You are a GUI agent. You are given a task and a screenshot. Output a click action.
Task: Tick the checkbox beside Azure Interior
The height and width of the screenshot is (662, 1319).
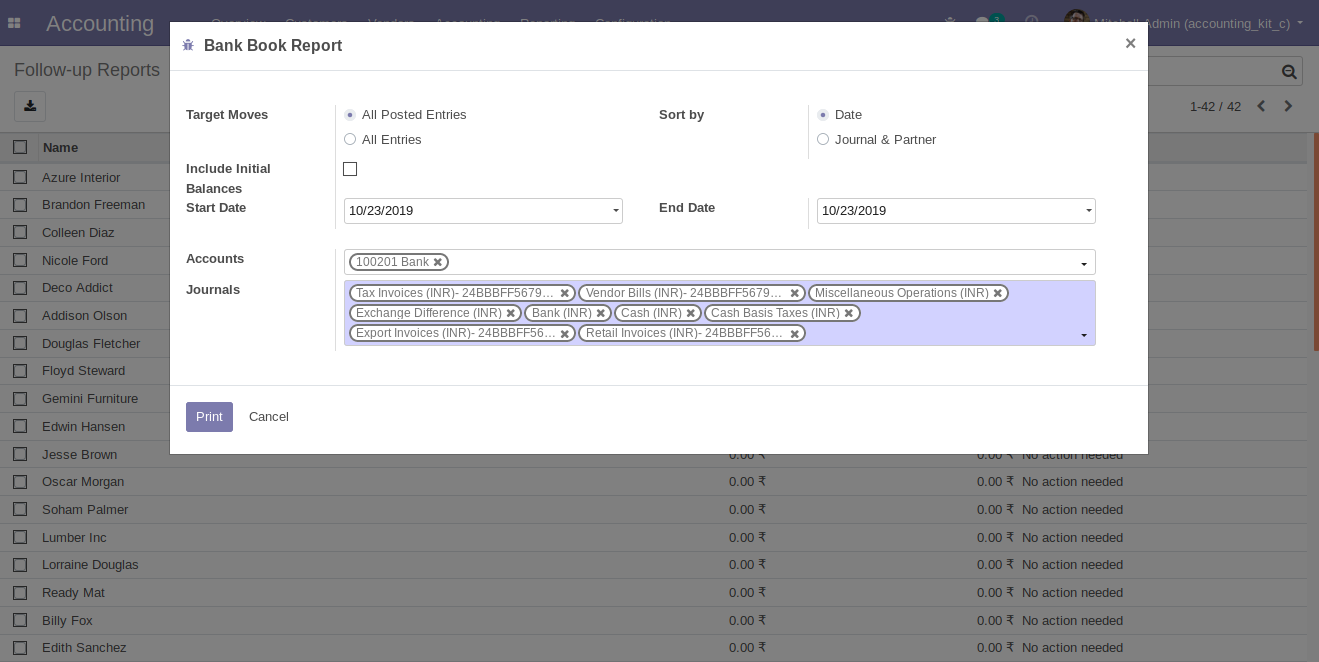[x=20, y=177]
